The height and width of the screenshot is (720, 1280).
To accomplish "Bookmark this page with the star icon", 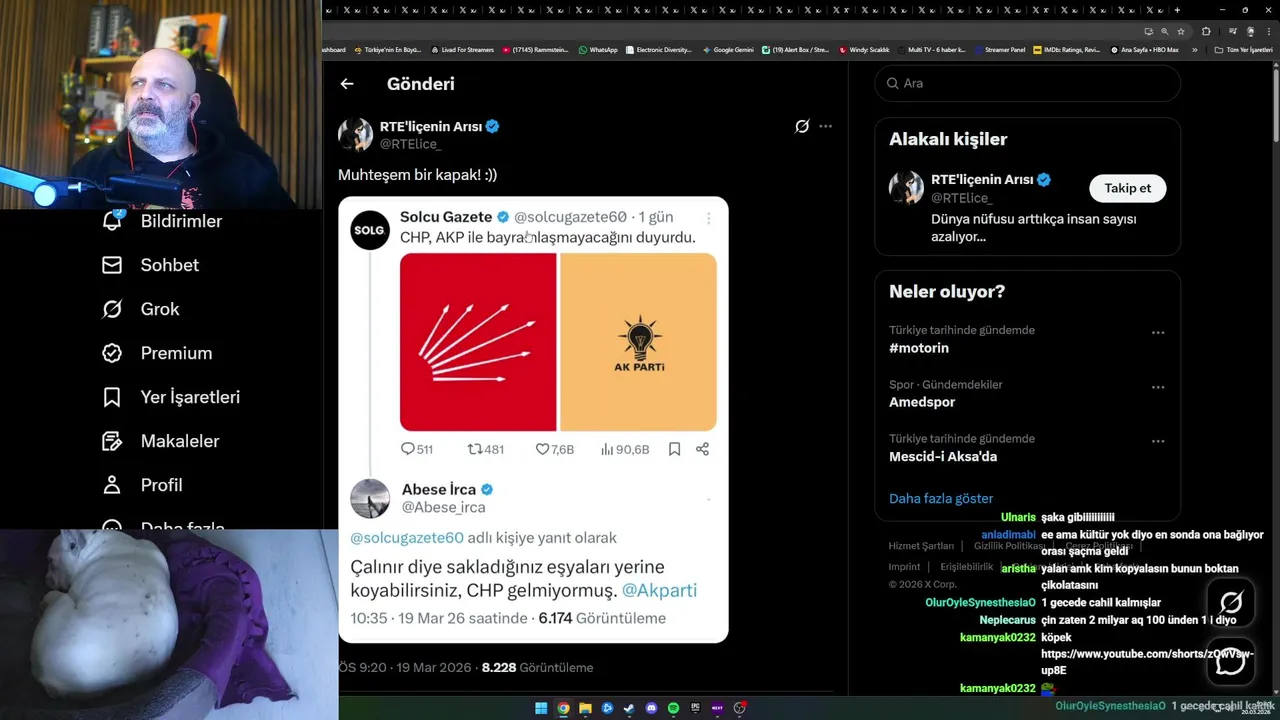I will (1181, 31).
